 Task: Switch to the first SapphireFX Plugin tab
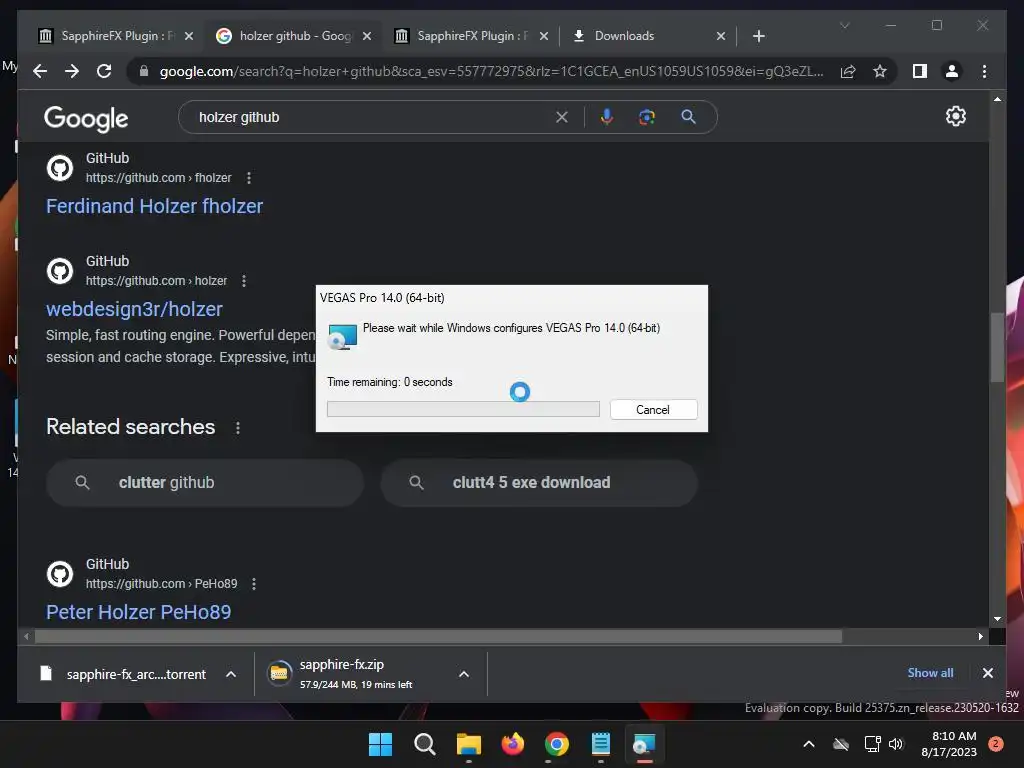click(116, 36)
